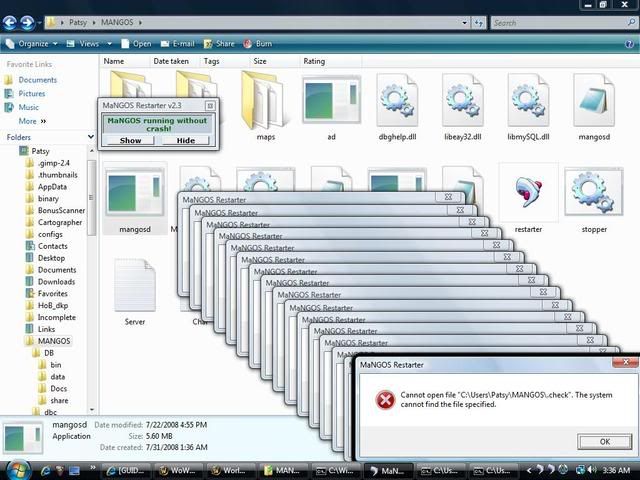This screenshot has width=640, height=480.
Task: Open the Windows Start orb
Action: click(16, 470)
